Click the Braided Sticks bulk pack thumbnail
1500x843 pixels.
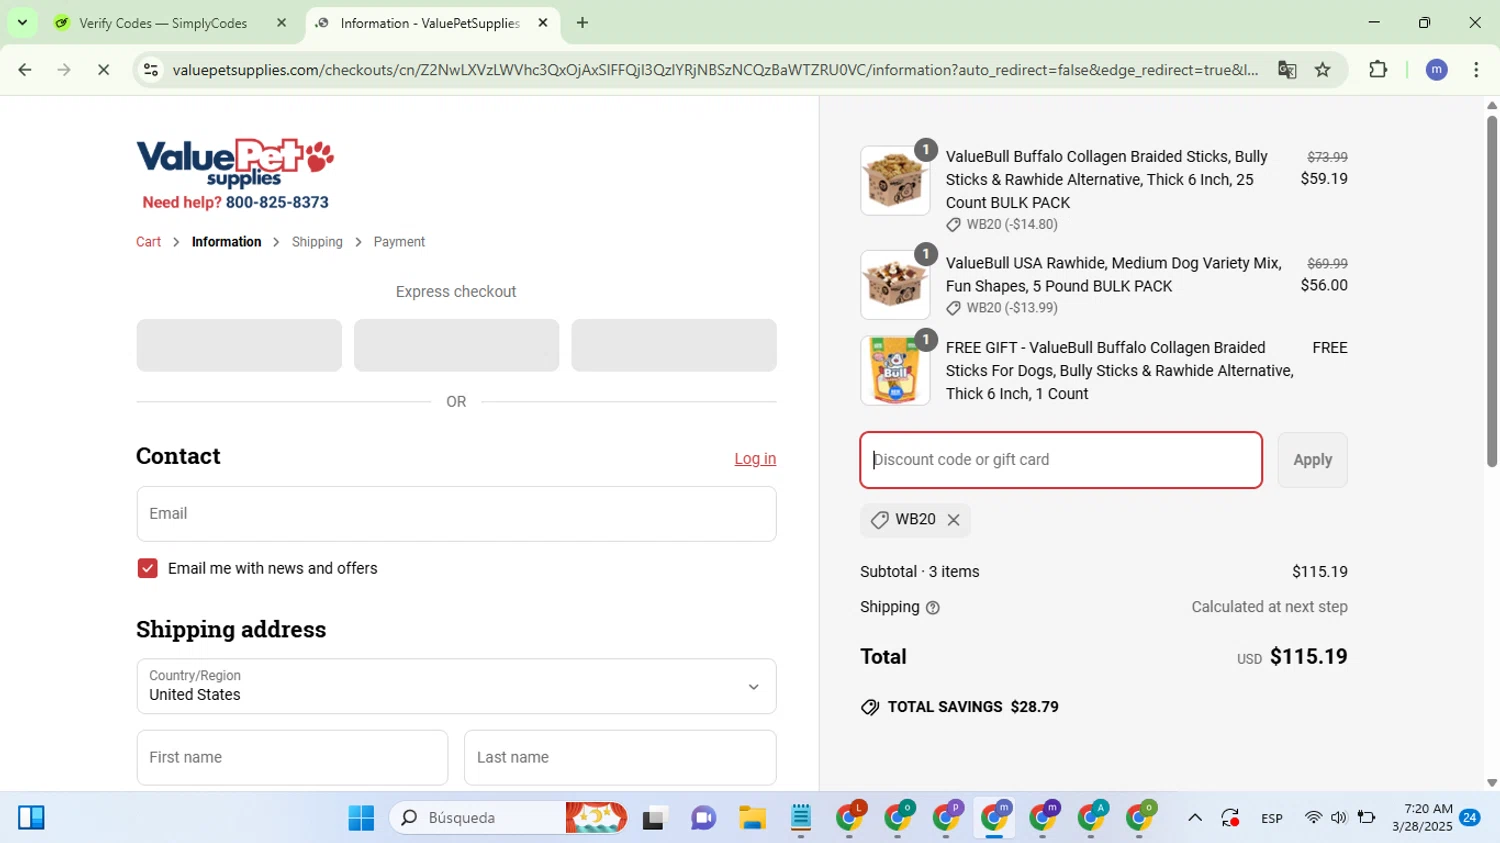tap(895, 181)
